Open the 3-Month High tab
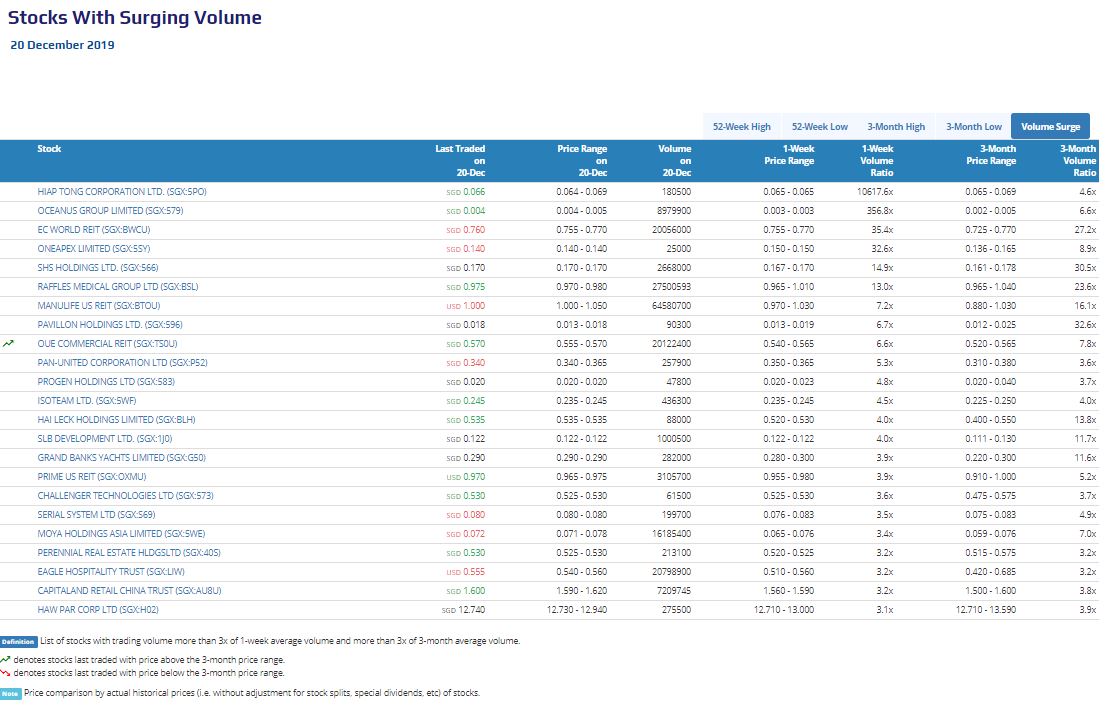 tap(896, 127)
